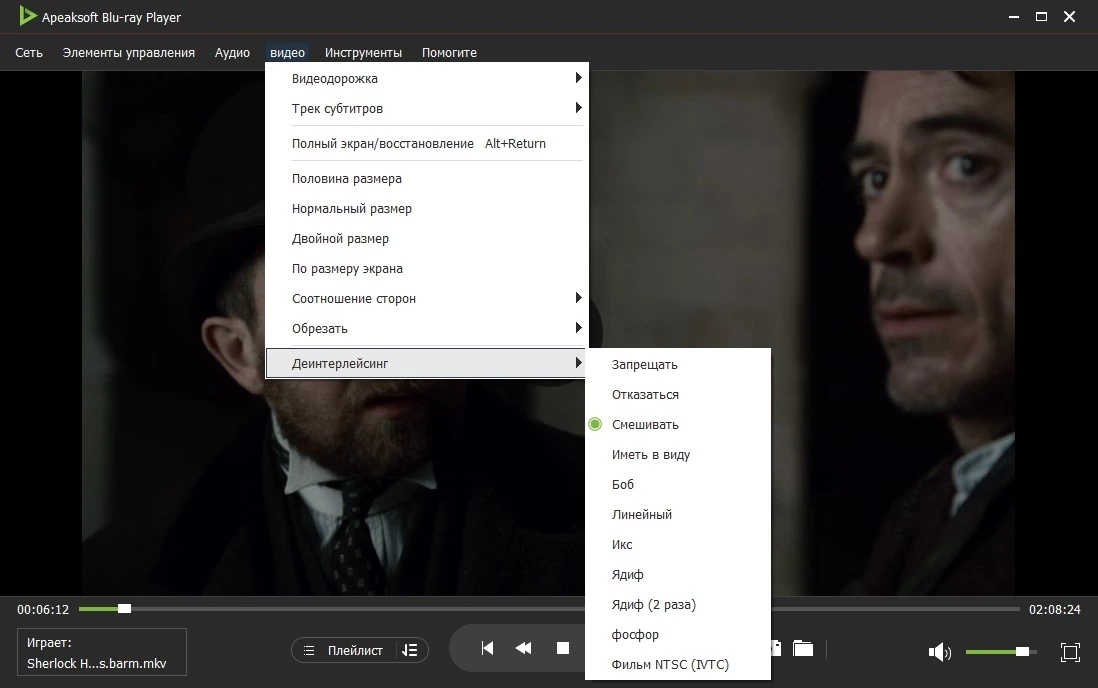Minimize the player window
This screenshot has height=688, width=1098.
[1013, 17]
